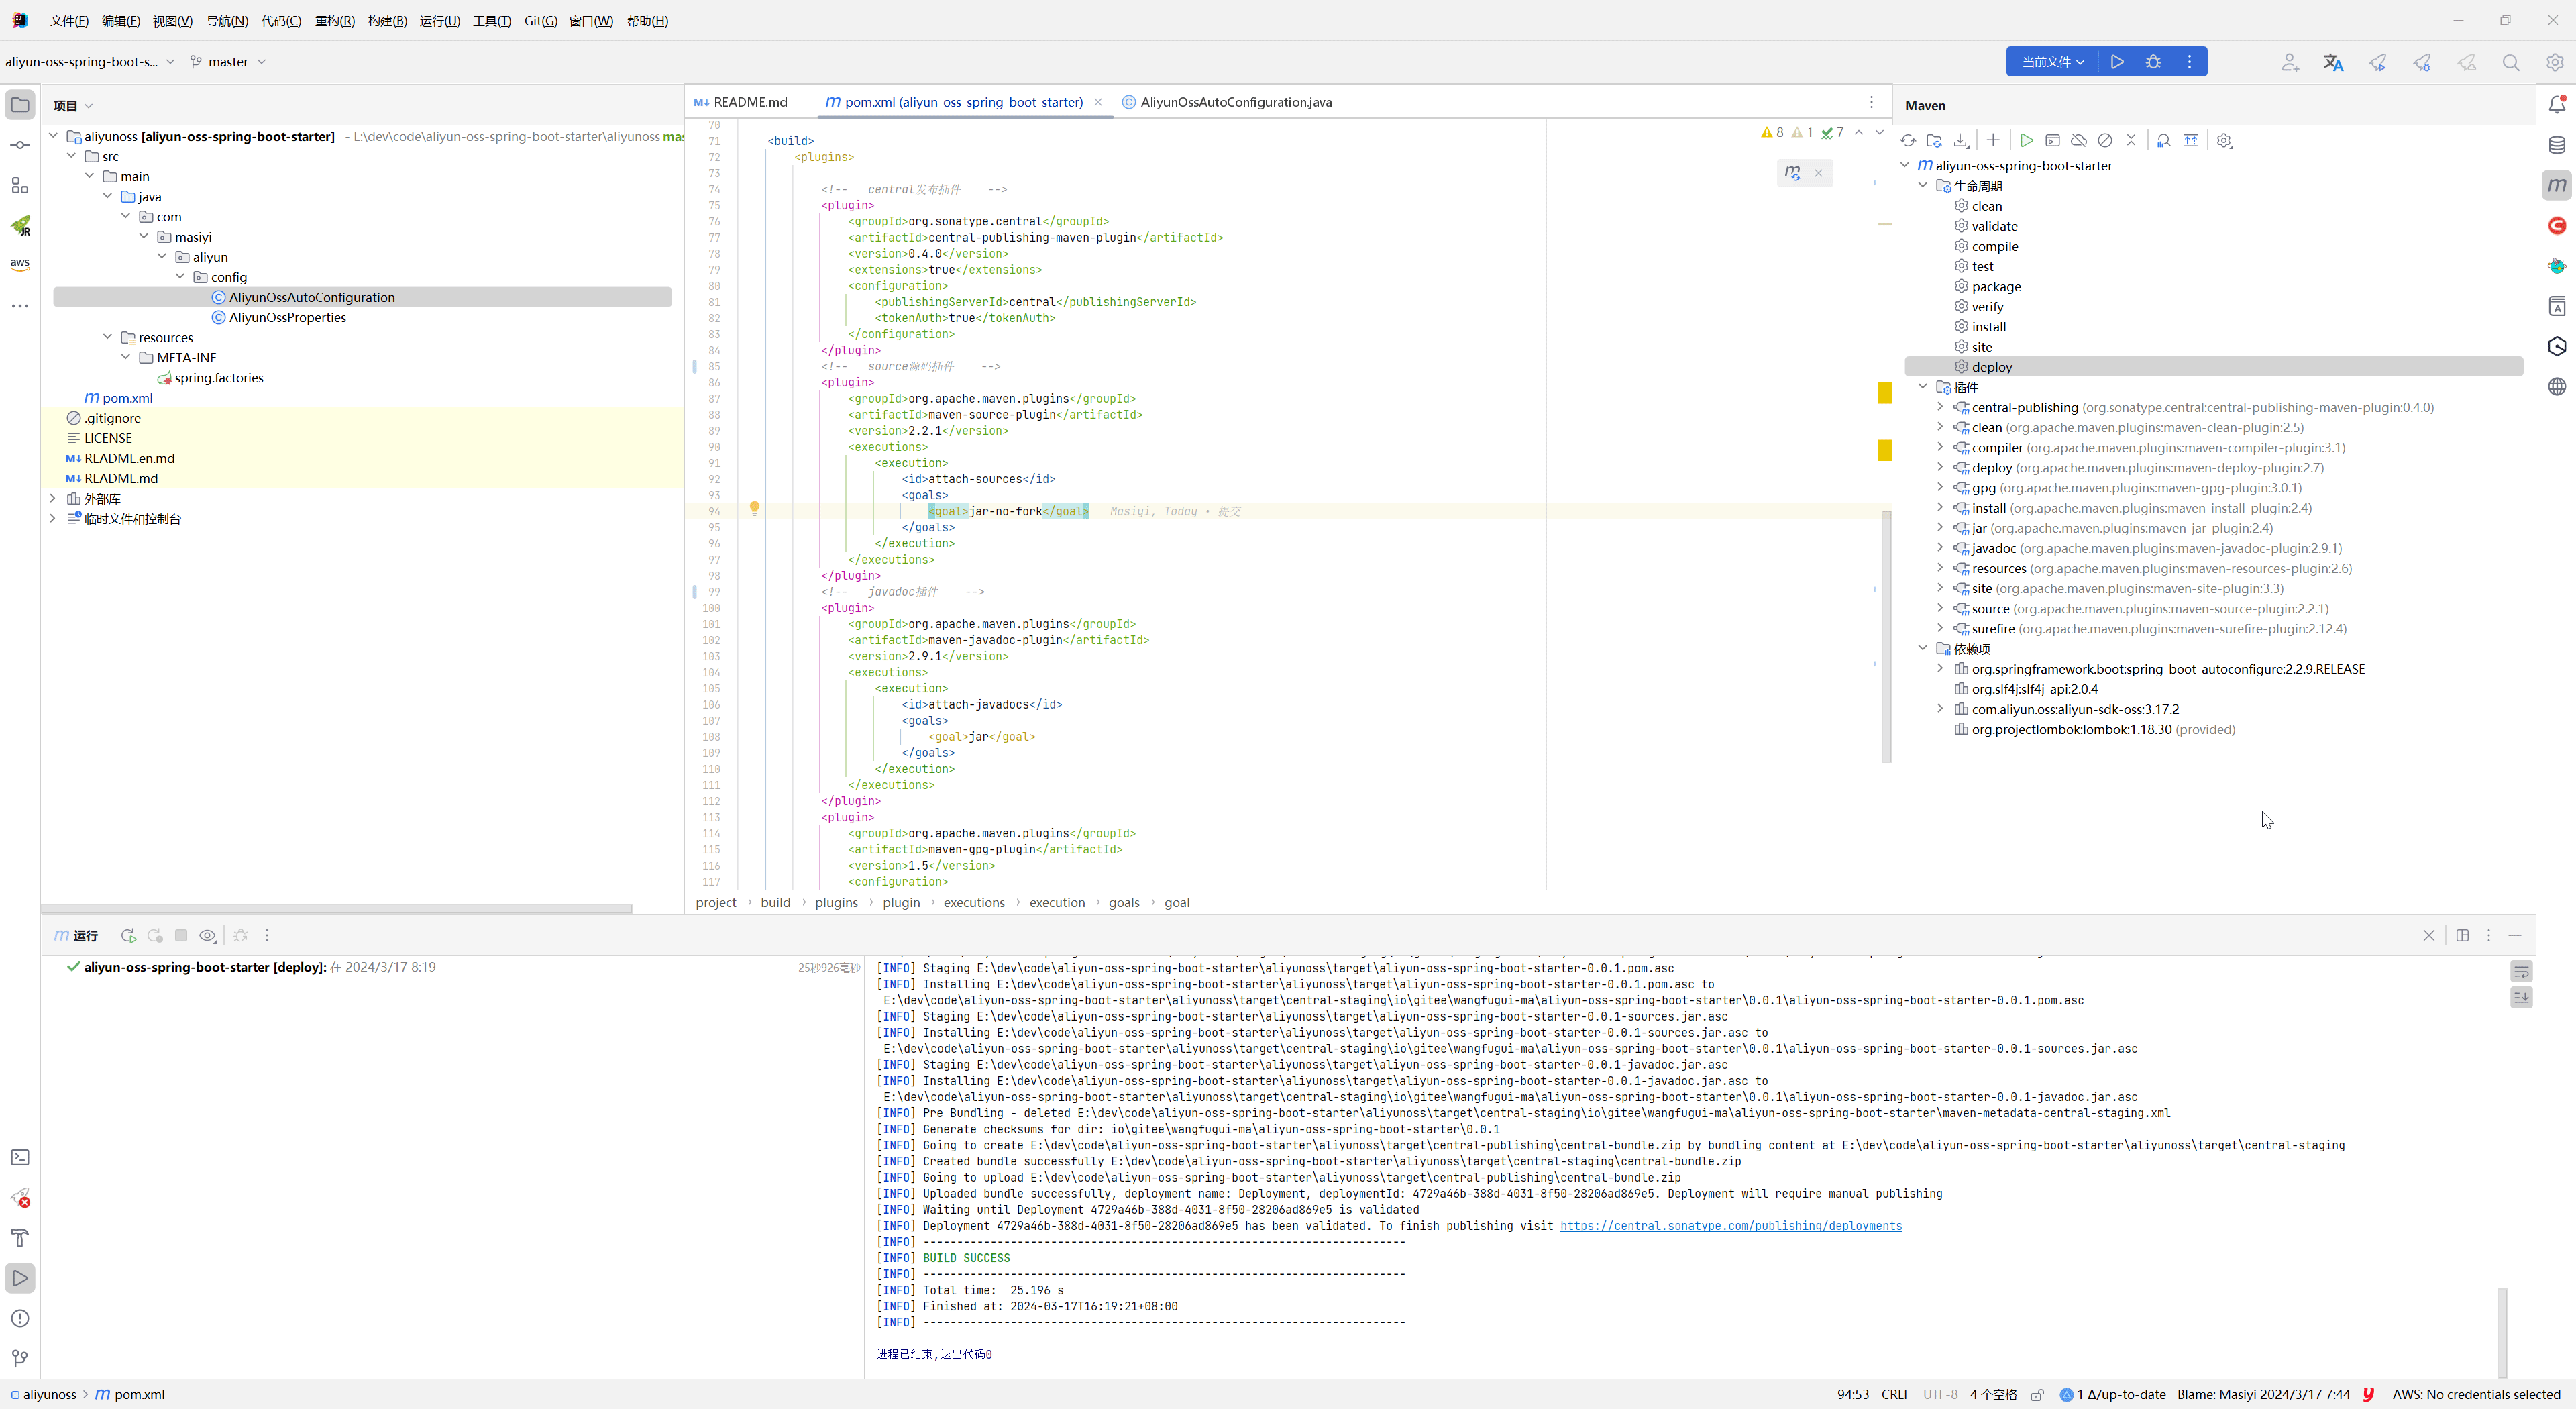Open Terminal tool window in sidebar
2576x1409 pixels.
coord(20,1157)
